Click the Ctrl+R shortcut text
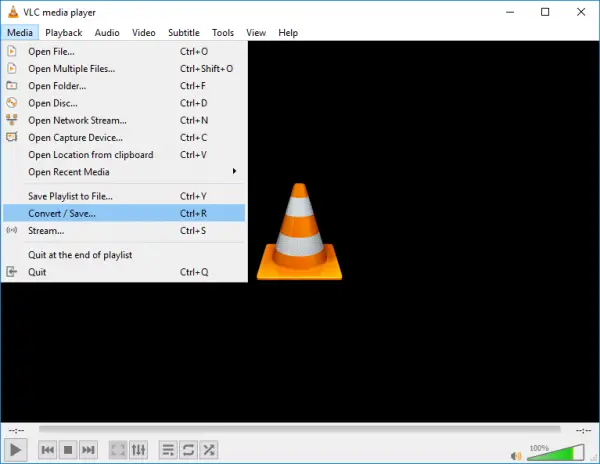This screenshot has width=600, height=464. [193, 213]
